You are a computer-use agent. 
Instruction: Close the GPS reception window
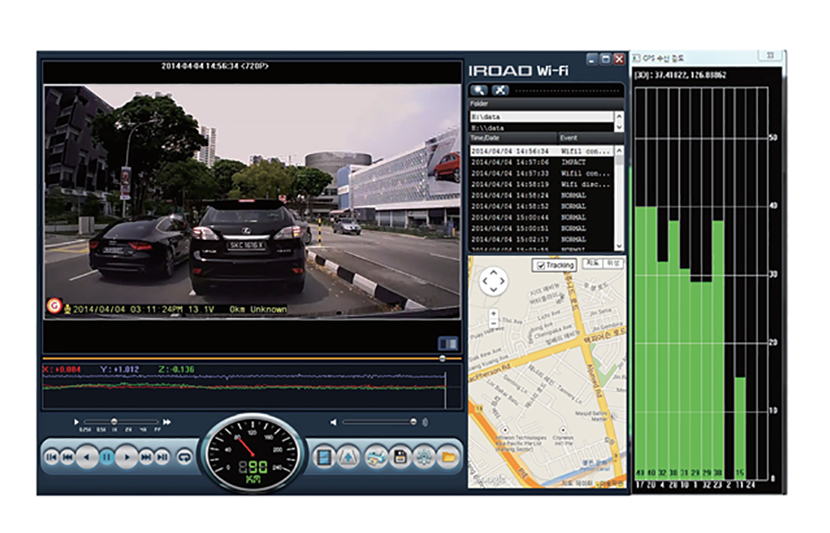770,56
